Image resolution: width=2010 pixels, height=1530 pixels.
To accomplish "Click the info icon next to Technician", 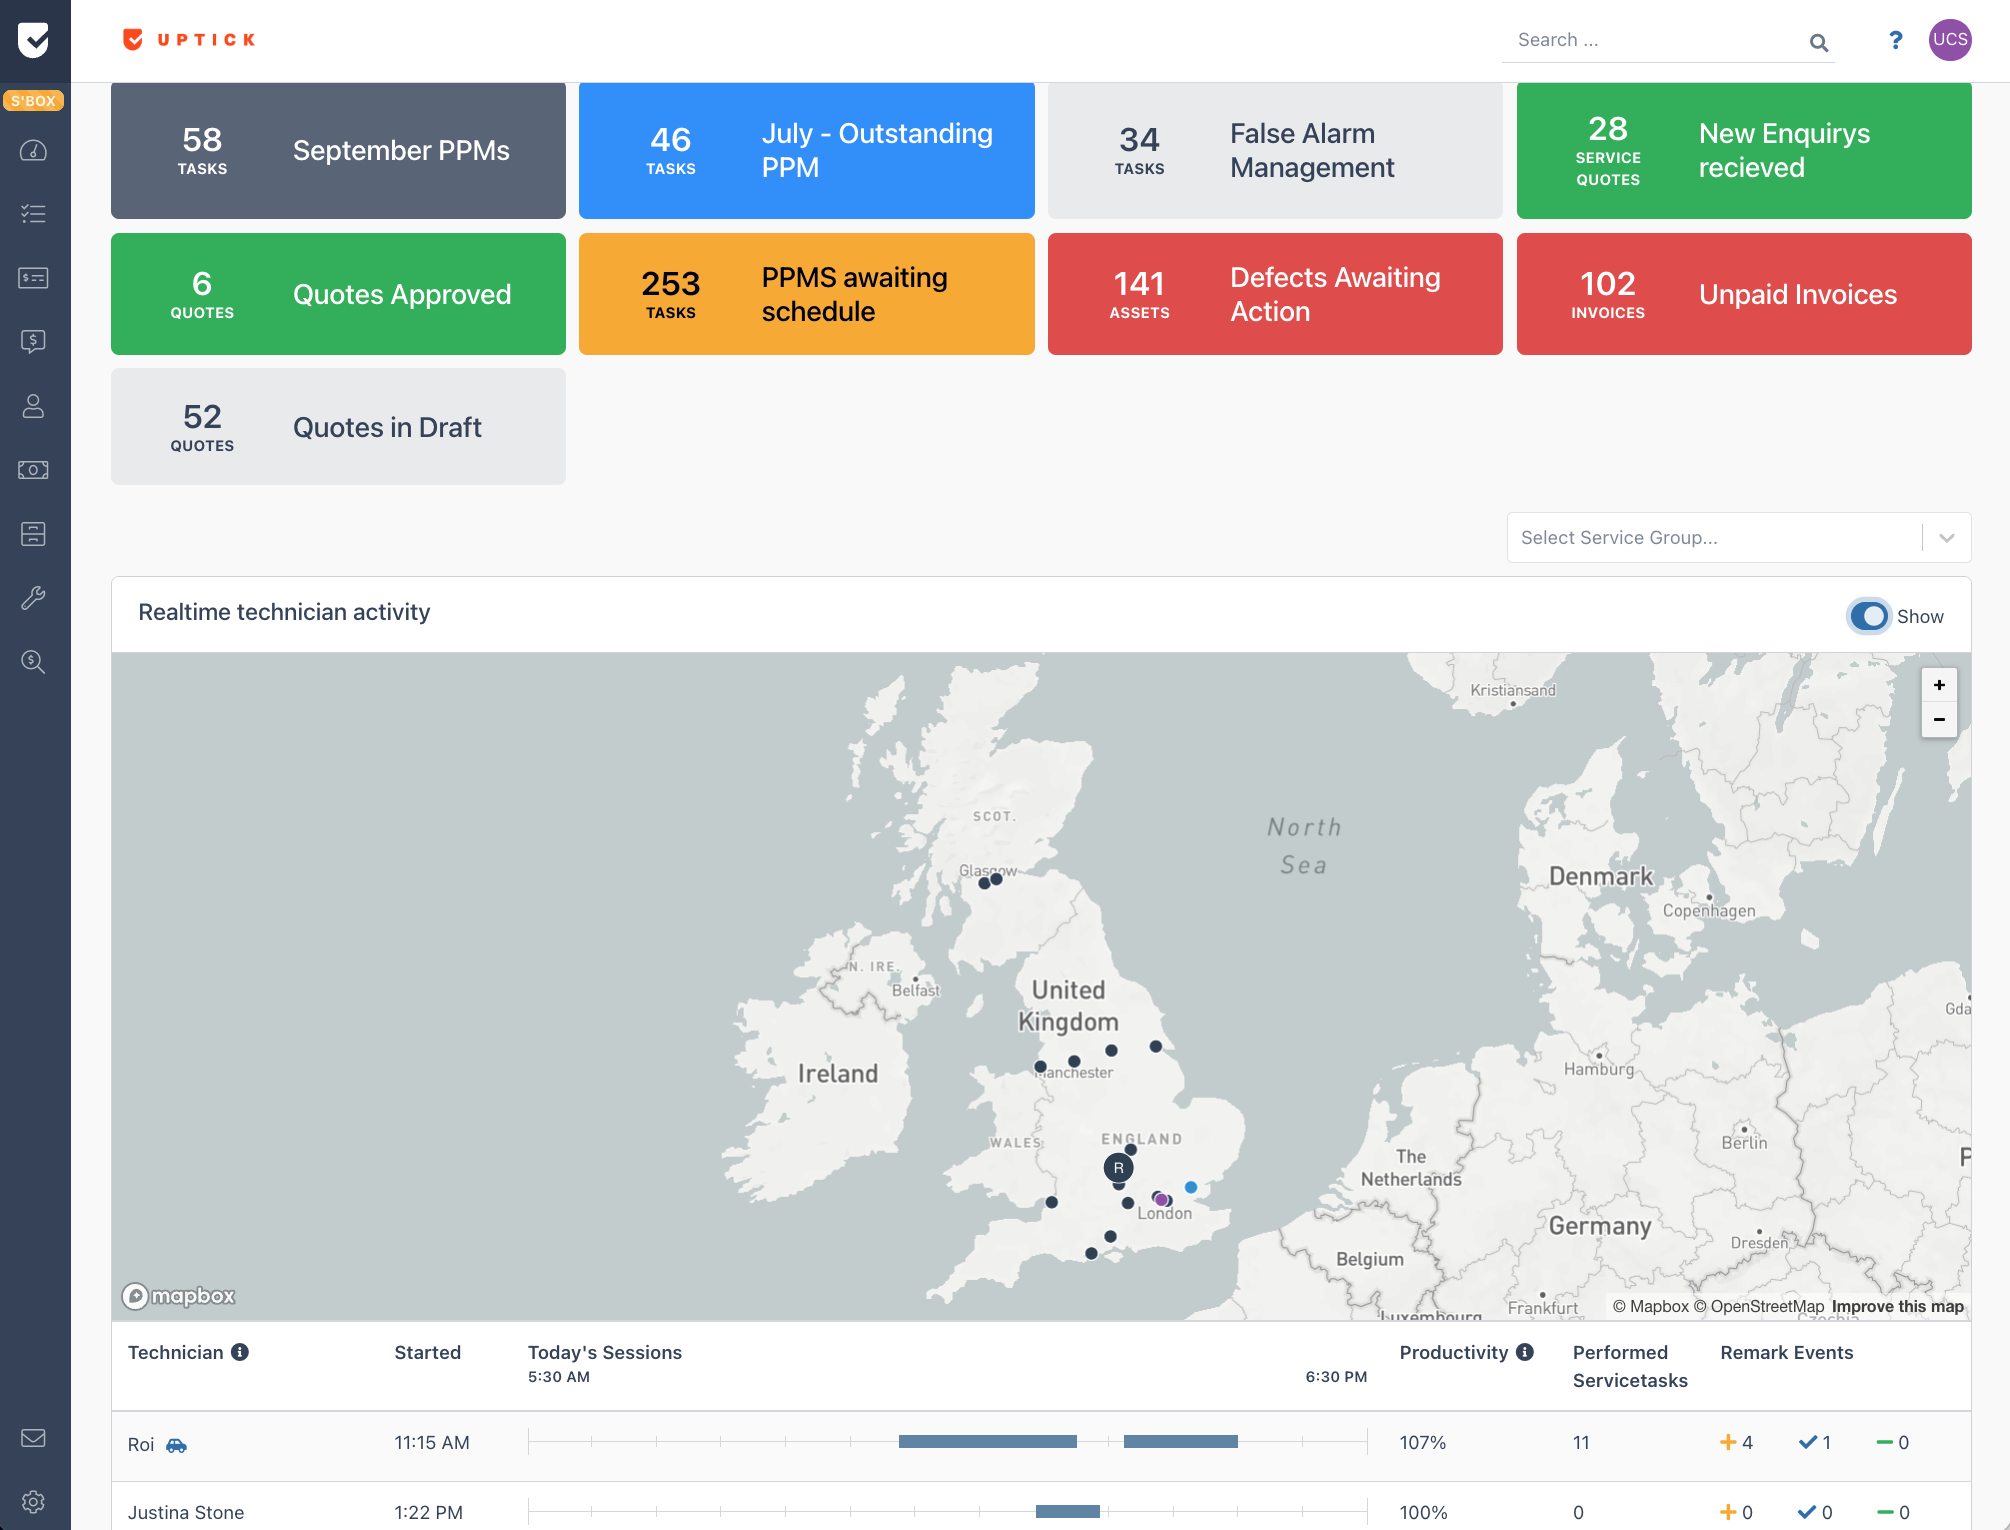I will tap(240, 1352).
